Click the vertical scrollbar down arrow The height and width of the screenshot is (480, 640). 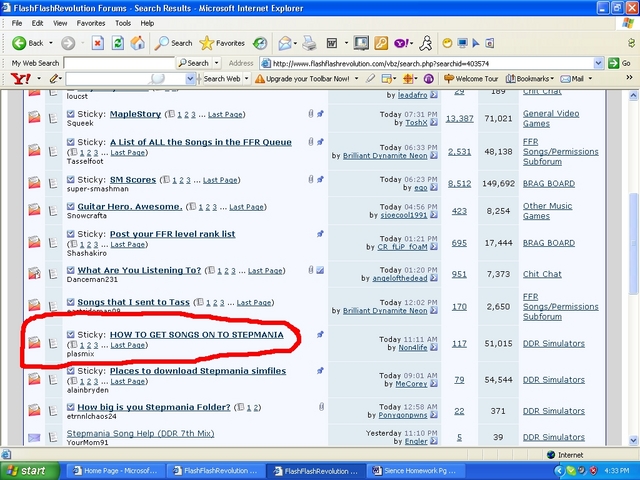pyautogui.click(x=633, y=440)
